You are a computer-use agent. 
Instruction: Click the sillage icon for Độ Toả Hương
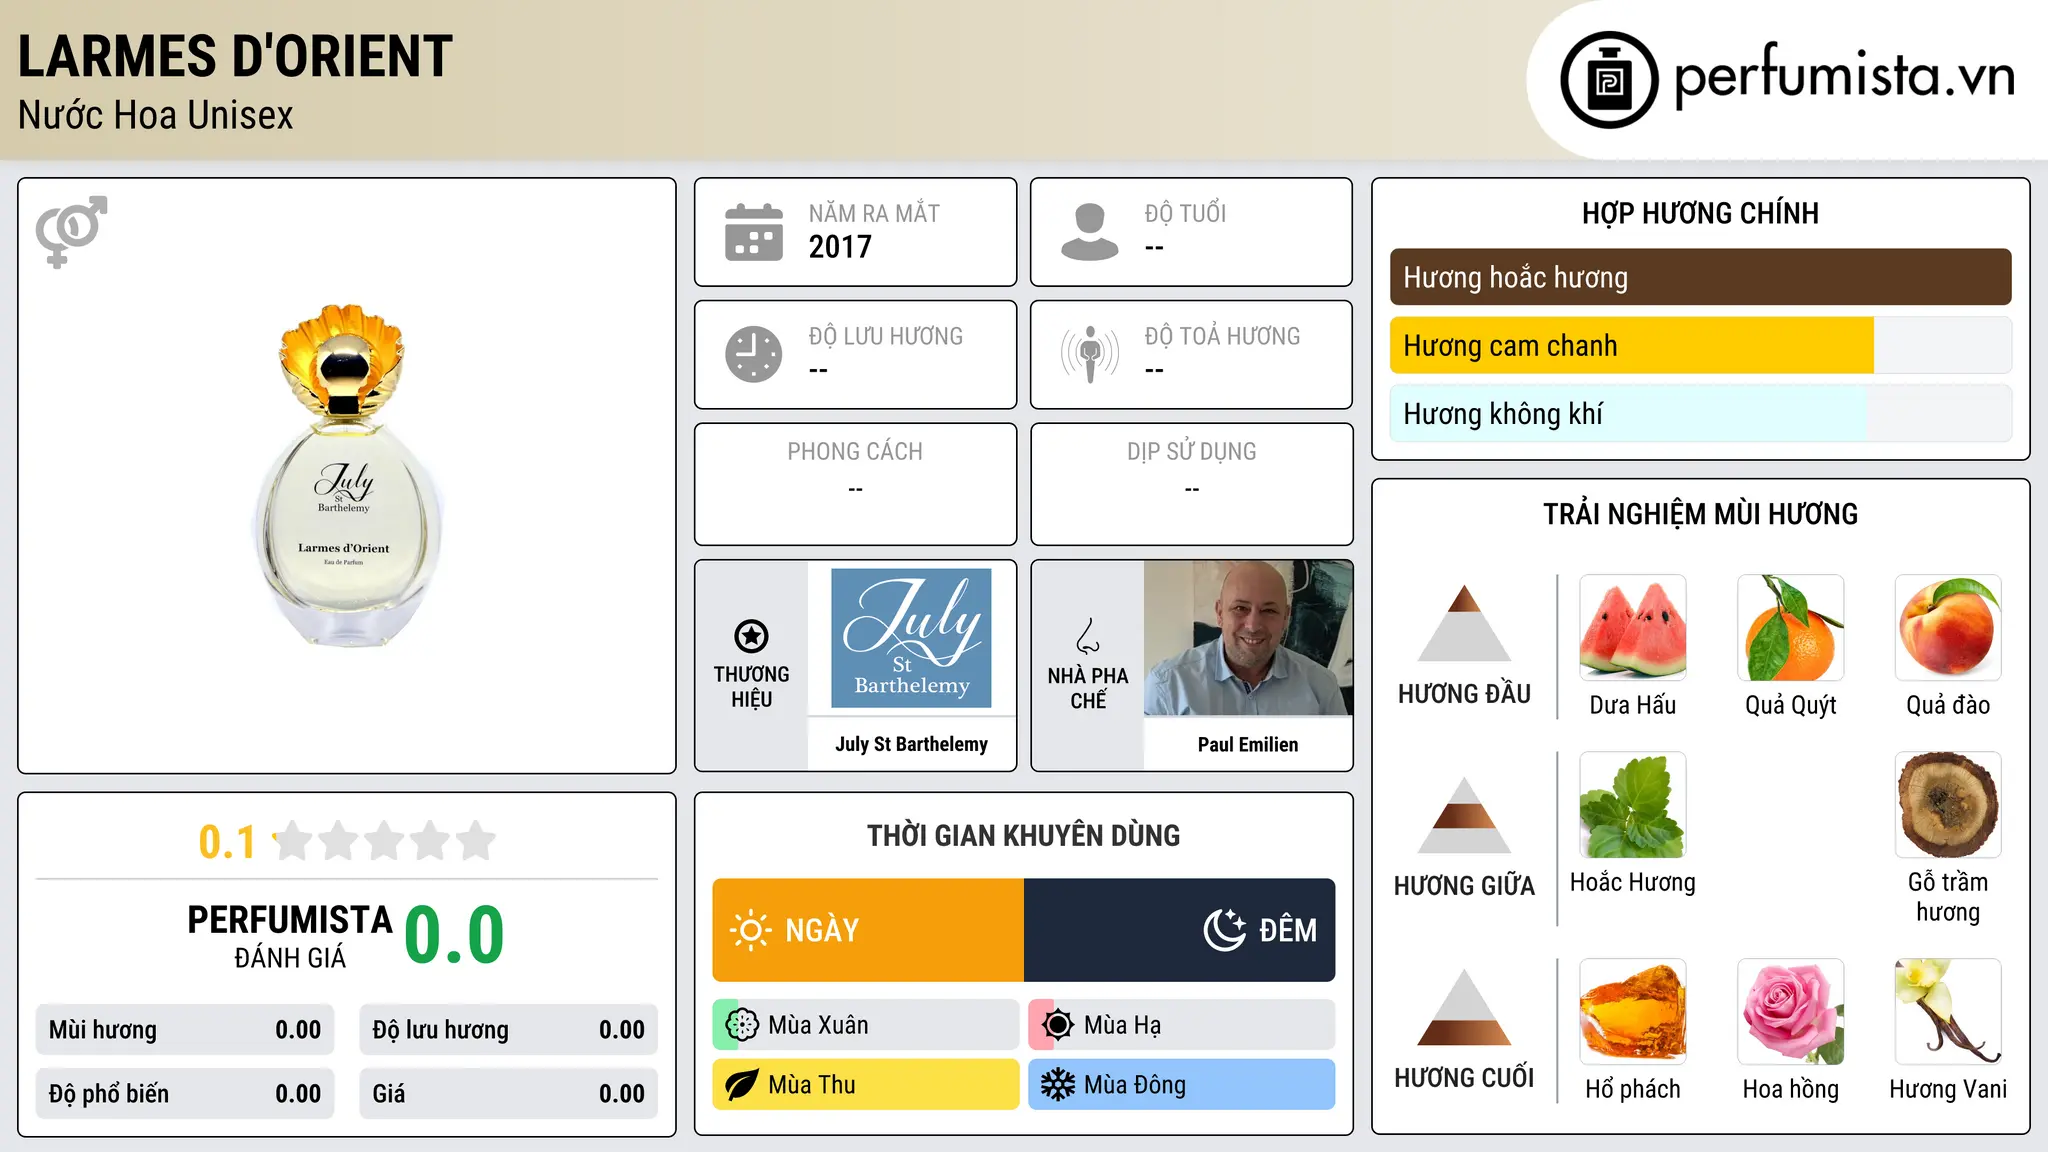point(1089,354)
